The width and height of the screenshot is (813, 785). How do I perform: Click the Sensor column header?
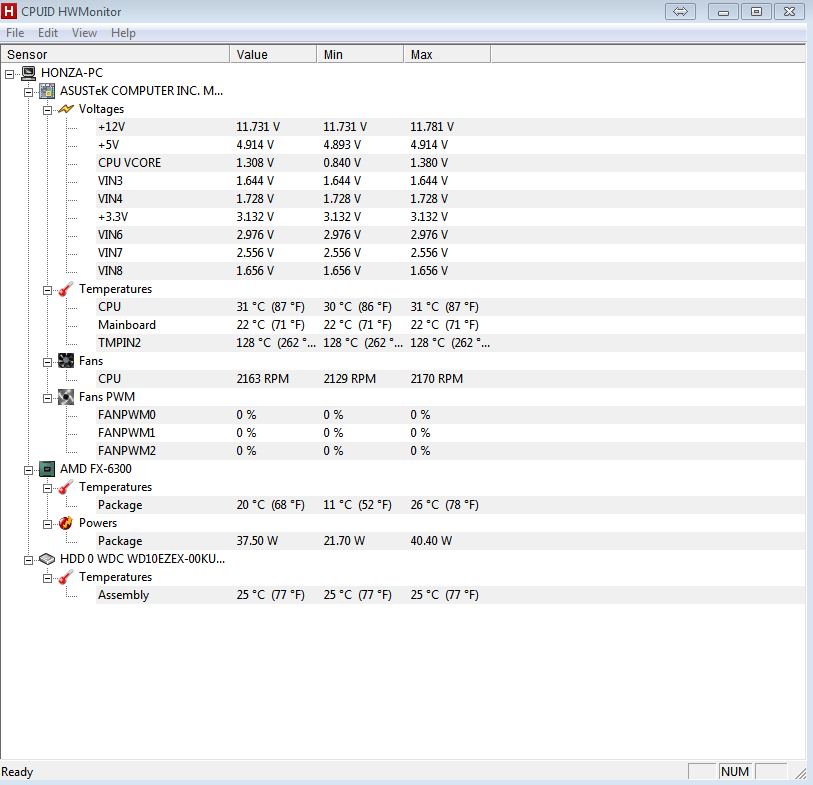click(115, 54)
